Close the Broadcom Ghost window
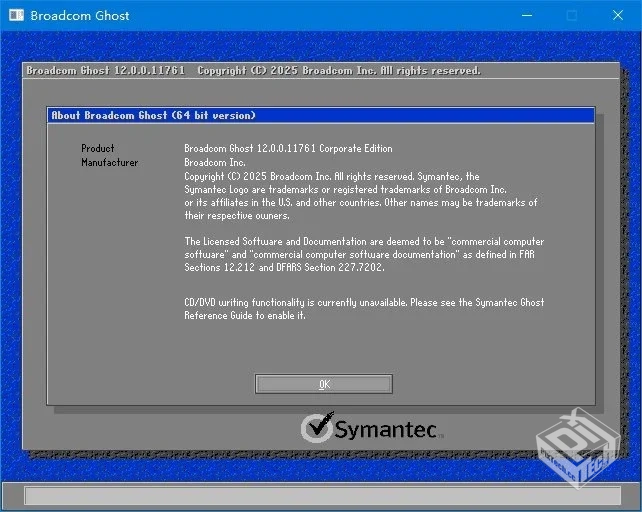This screenshot has width=642, height=512. tap(618, 16)
